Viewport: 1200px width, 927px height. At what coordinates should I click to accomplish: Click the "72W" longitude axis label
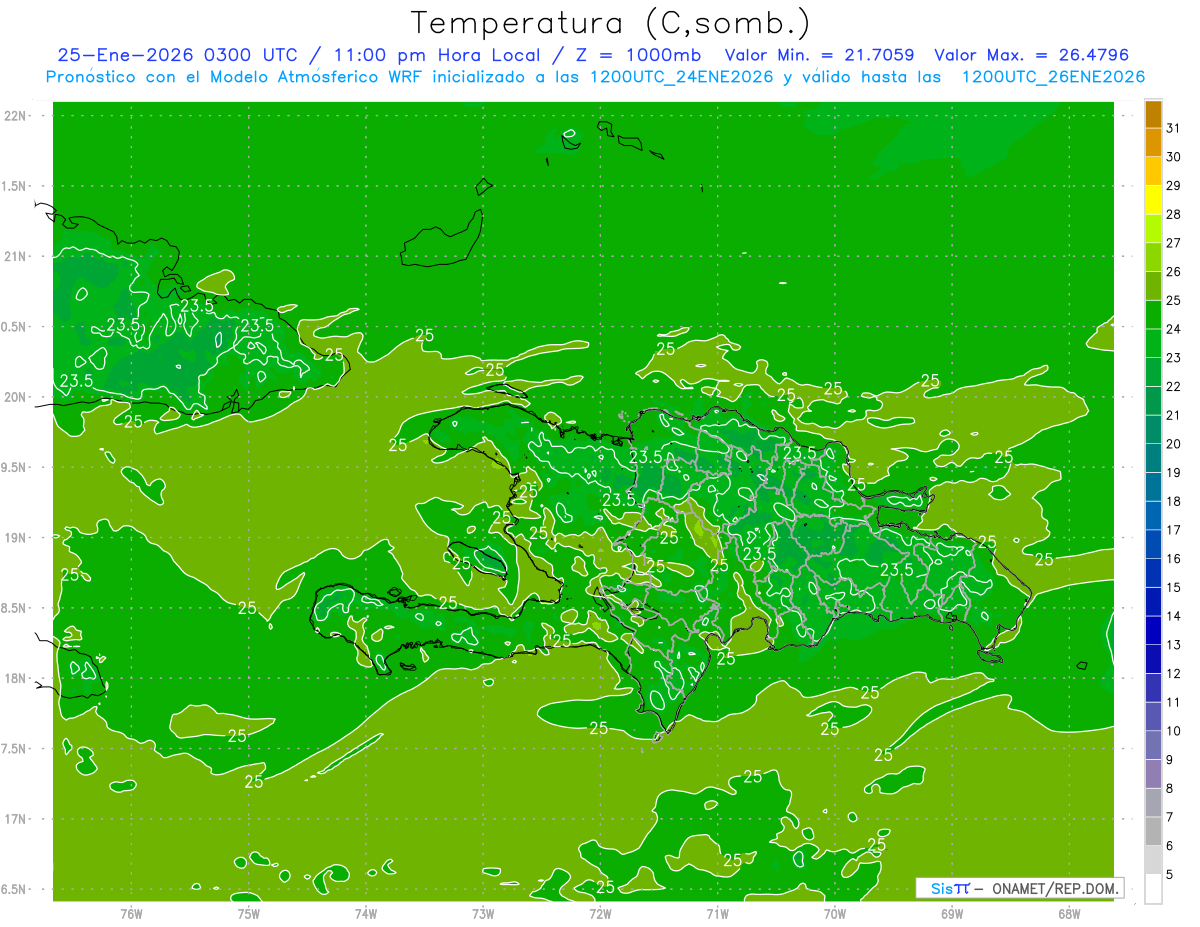tap(600, 913)
